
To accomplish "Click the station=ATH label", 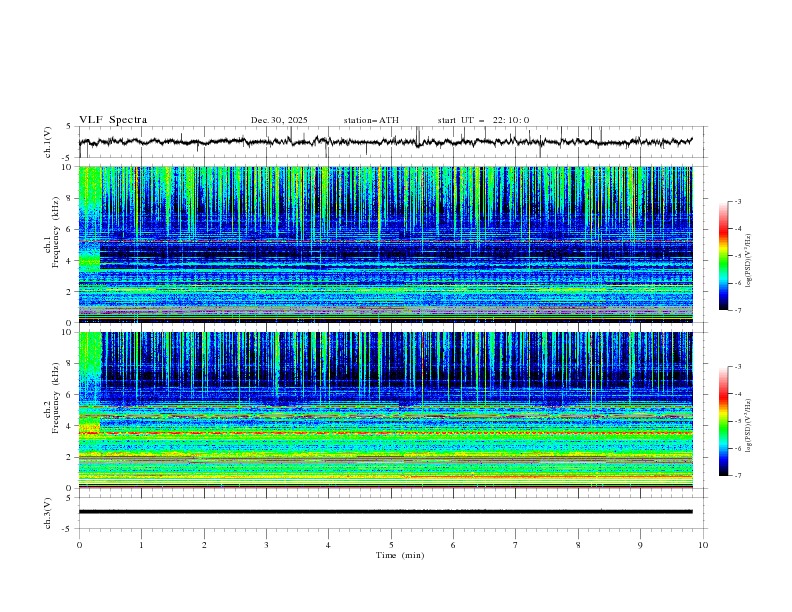I will 371,120.
